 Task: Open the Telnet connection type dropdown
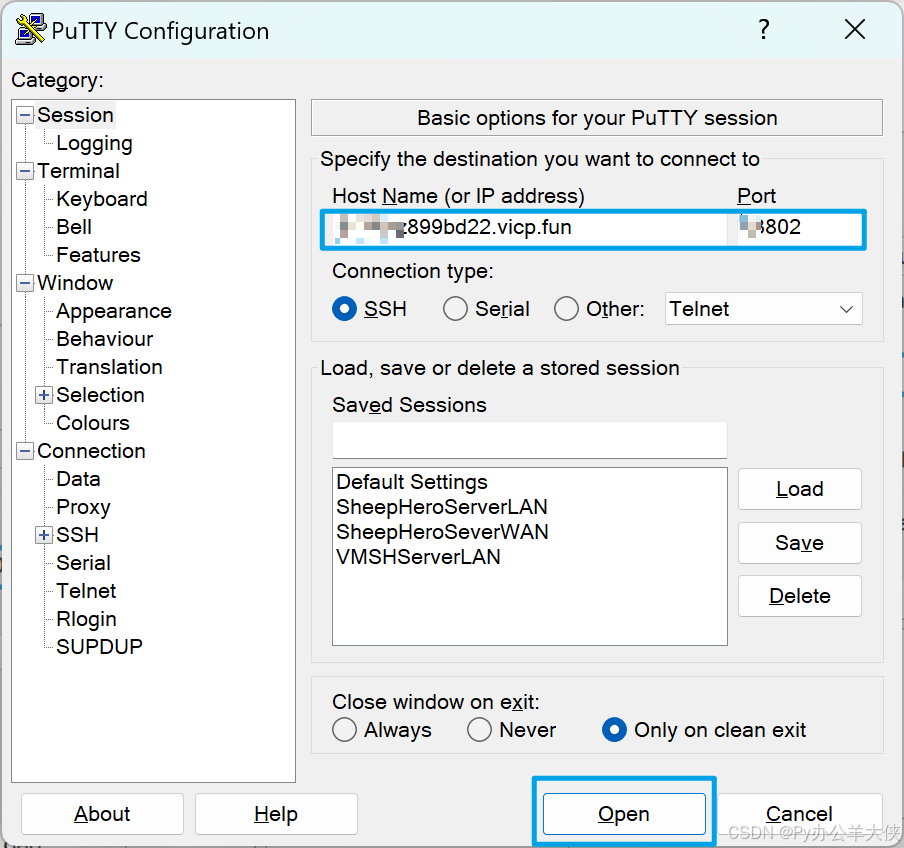pyautogui.click(x=763, y=309)
